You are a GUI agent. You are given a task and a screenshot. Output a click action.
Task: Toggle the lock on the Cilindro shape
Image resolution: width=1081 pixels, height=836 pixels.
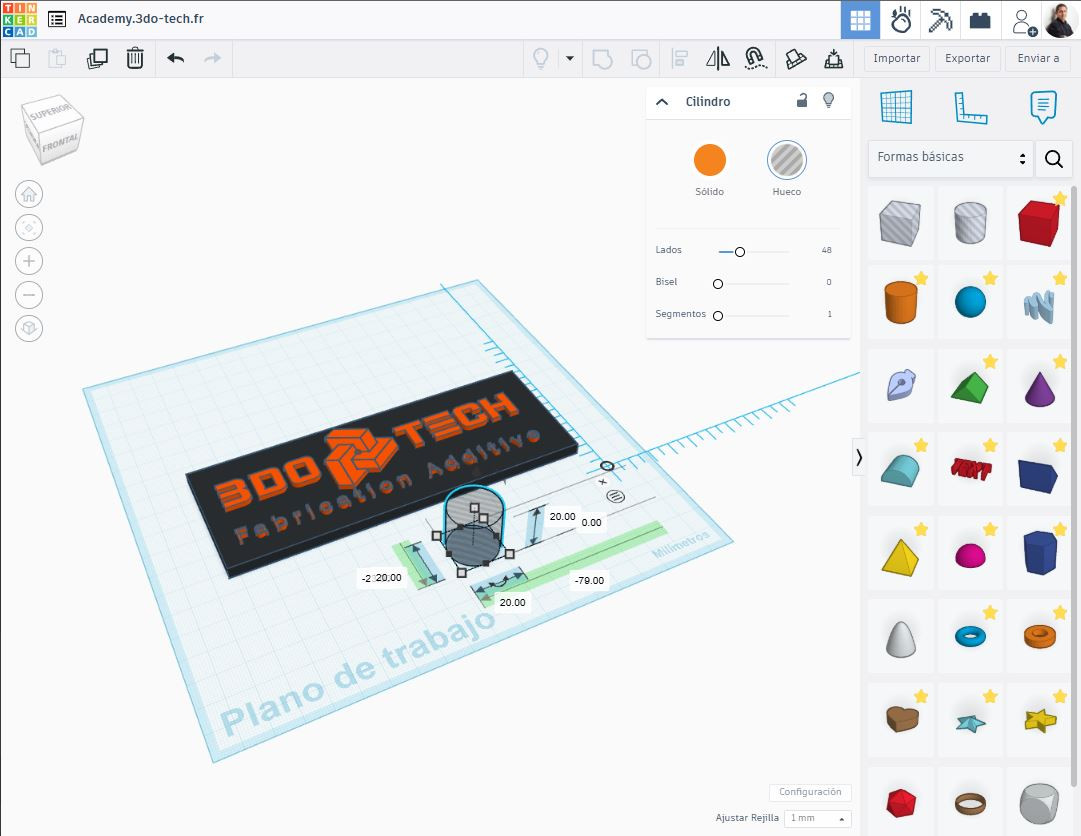tap(802, 101)
